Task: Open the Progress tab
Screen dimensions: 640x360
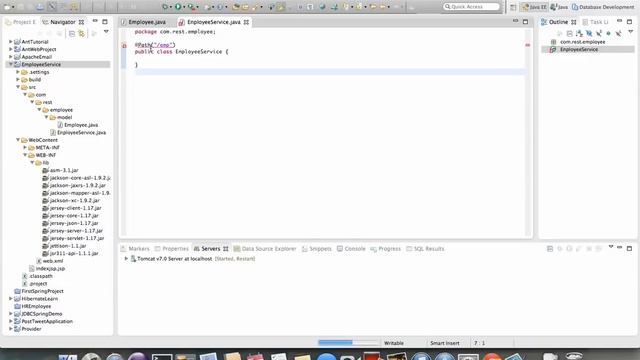Action: point(386,249)
